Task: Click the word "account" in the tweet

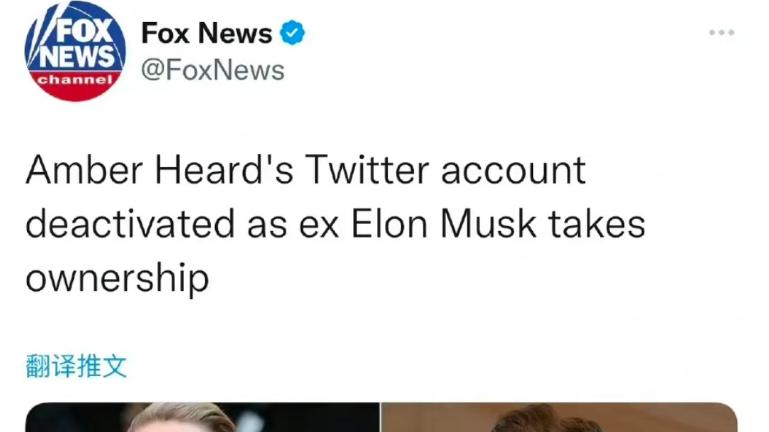Action: coord(513,170)
